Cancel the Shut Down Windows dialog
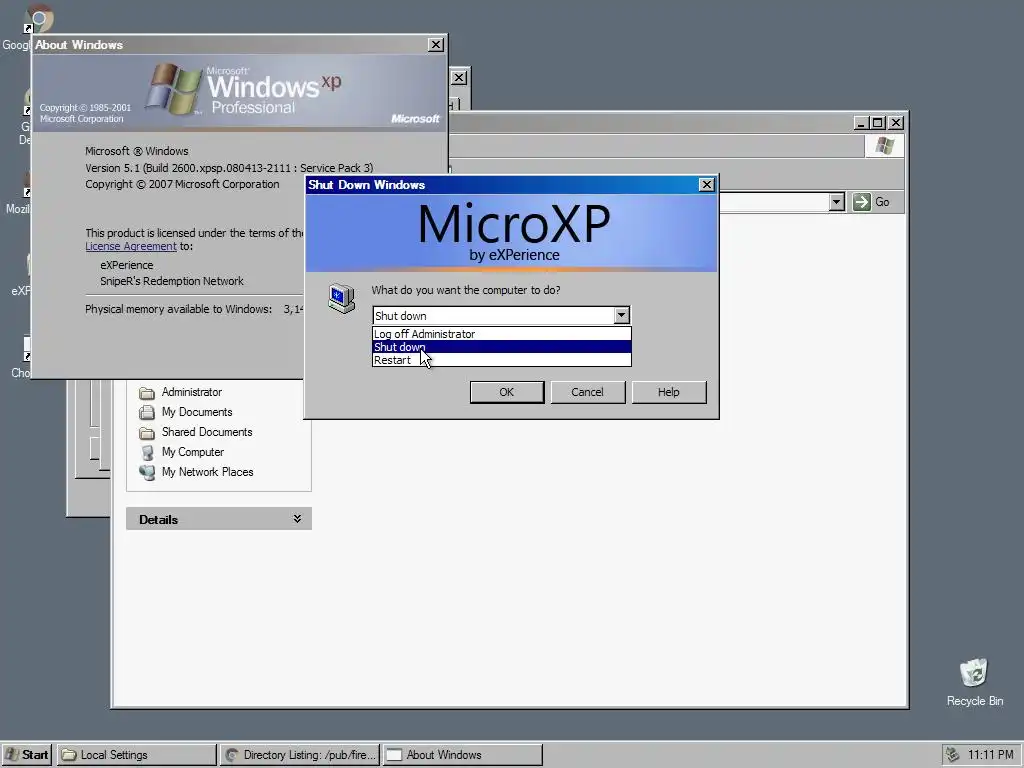 point(588,392)
